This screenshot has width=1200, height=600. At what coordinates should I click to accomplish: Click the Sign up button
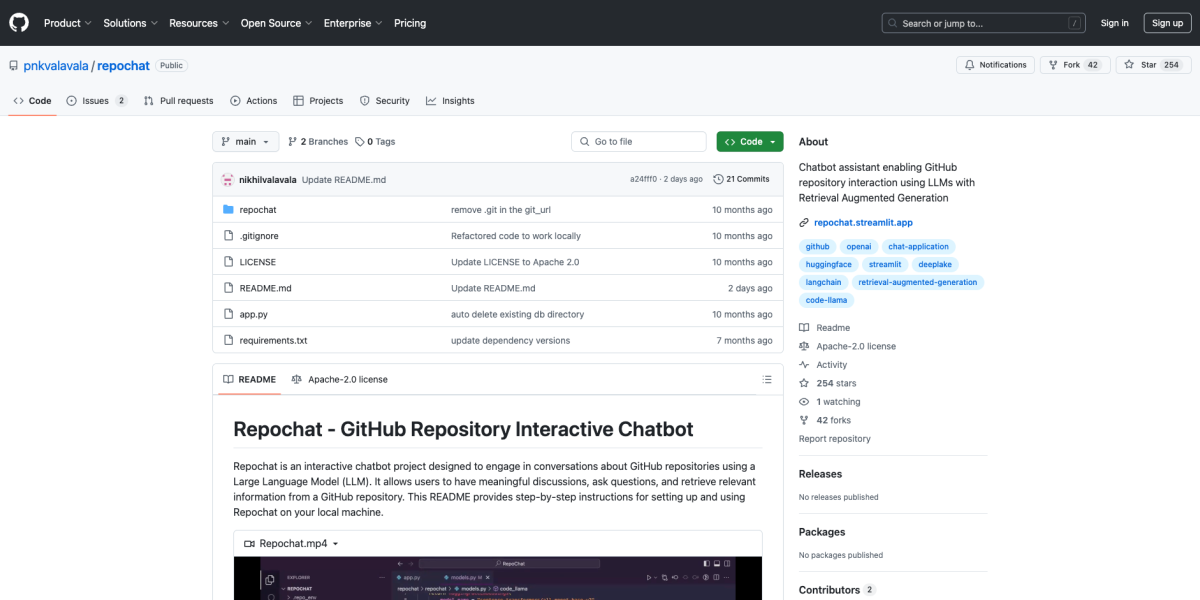tap(1167, 22)
